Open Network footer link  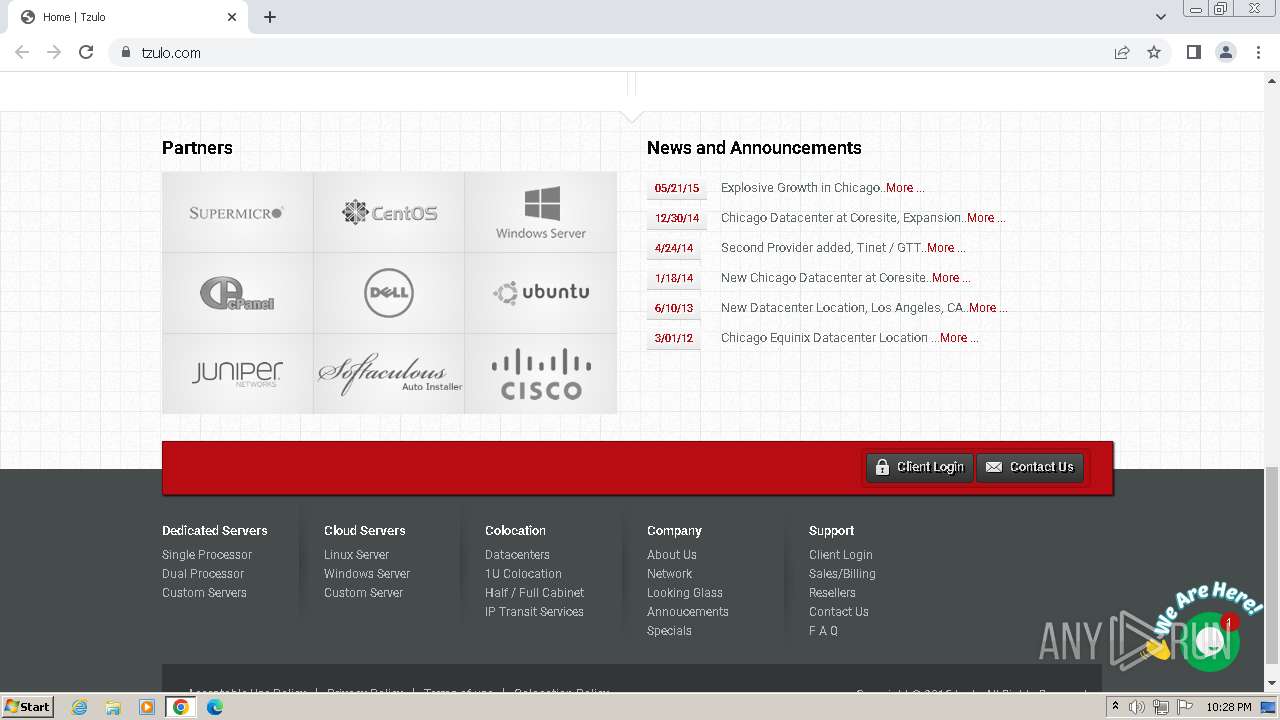tap(669, 574)
